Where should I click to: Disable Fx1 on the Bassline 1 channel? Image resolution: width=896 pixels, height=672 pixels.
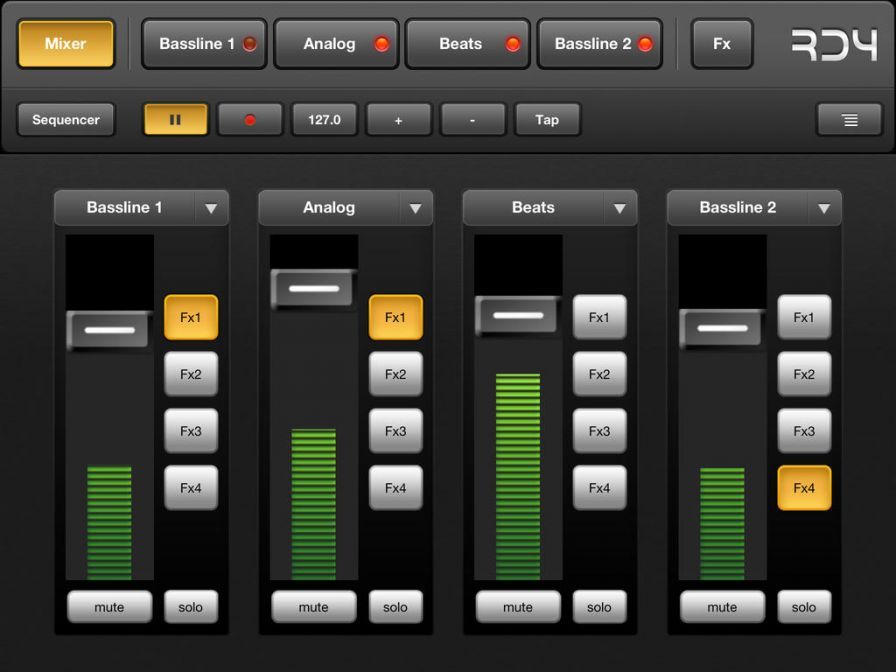coord(191,317)
